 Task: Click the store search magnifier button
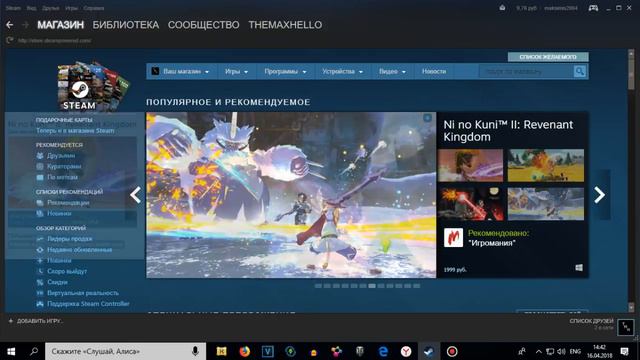pos(580,71)
